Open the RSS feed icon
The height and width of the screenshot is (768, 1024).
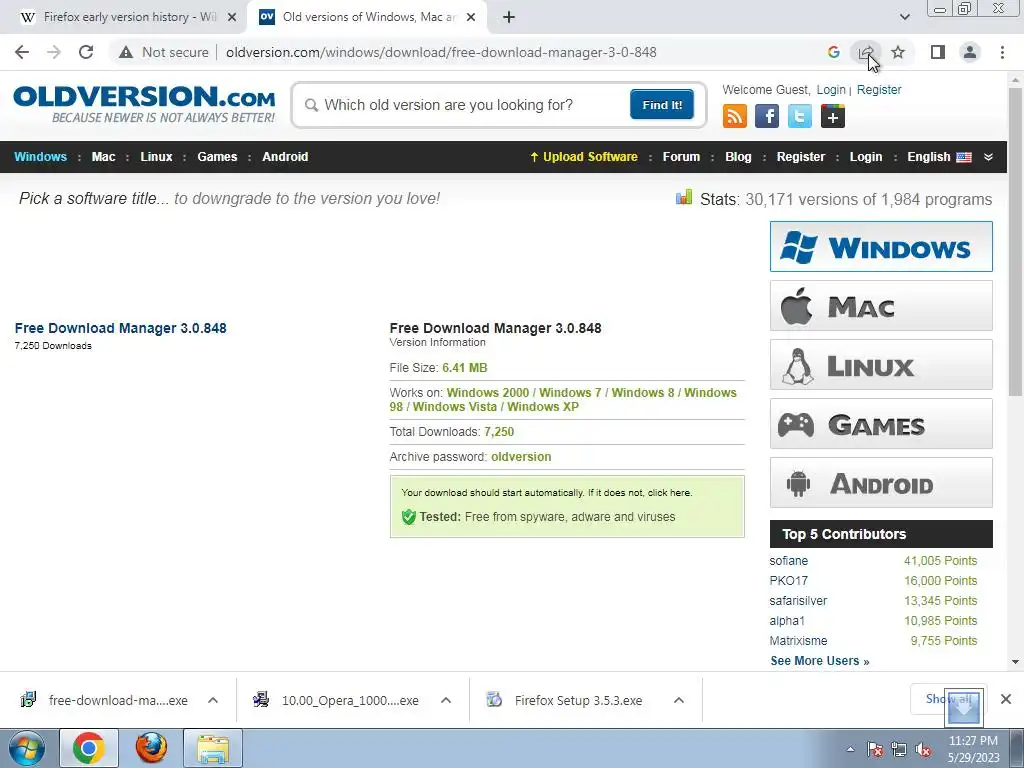click(734, 117)
